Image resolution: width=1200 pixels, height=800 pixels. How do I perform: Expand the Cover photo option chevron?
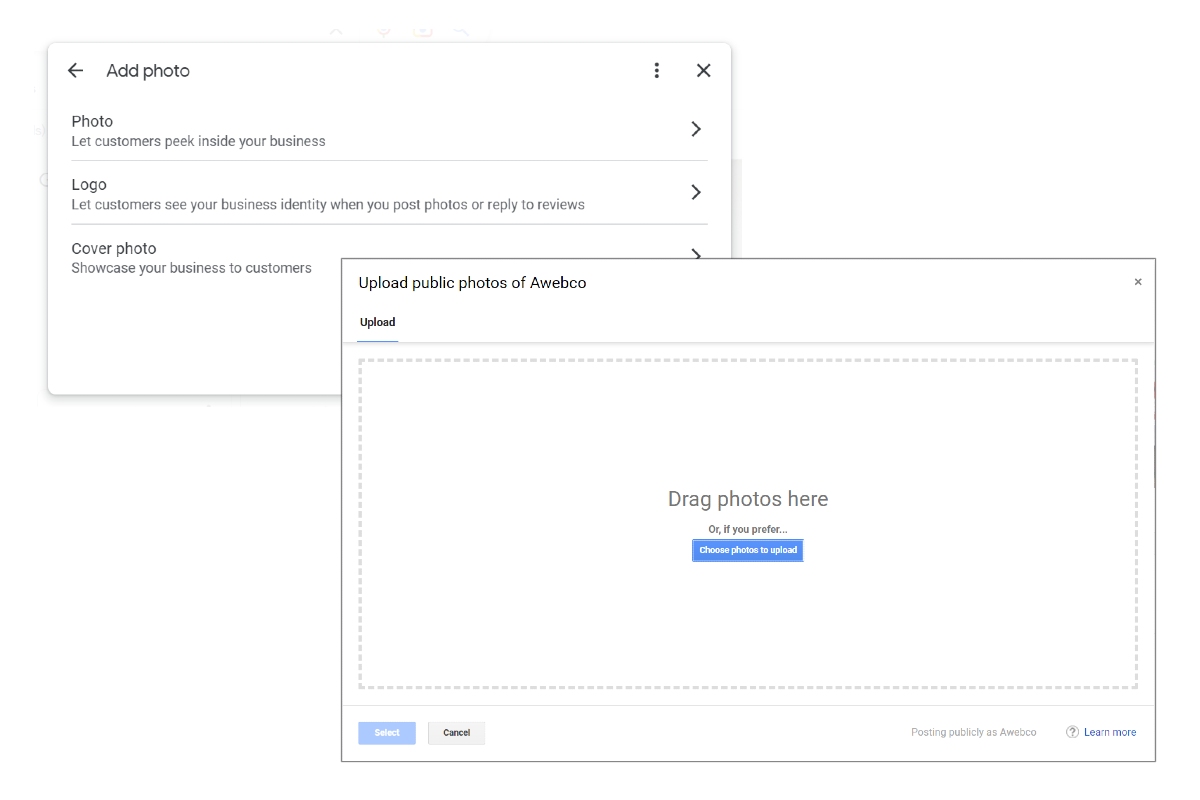coord(696,254)
